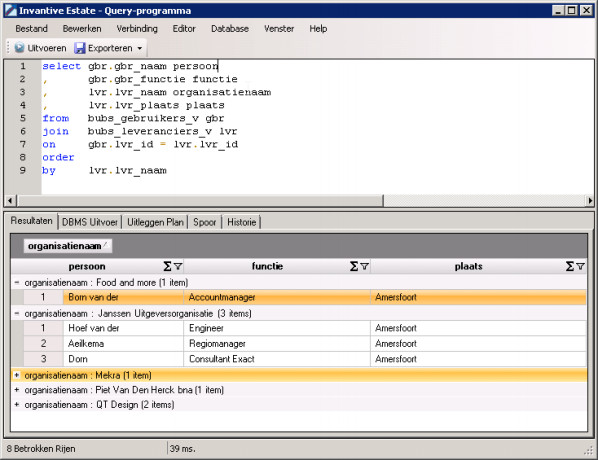This screenshot has width=598, height=460.
Task: Click sum icon in functie column header
Action: [x=354, y=266]
